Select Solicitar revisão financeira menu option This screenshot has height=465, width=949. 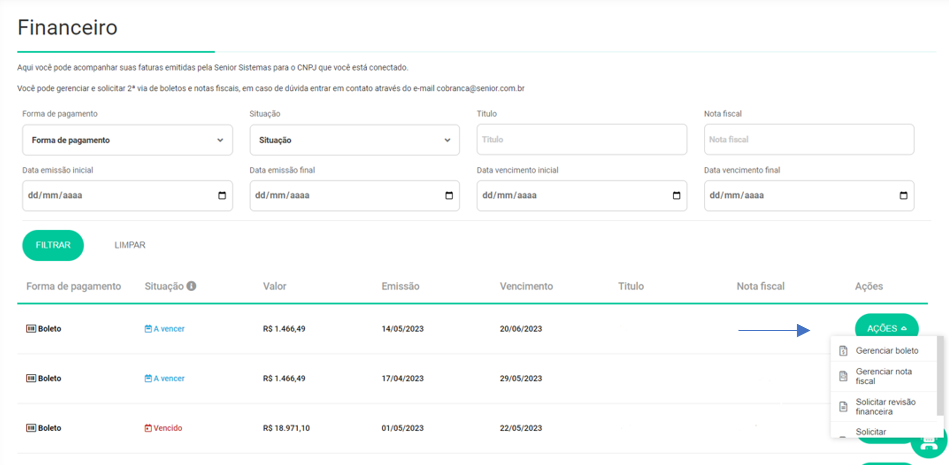(x=883, y=406)
